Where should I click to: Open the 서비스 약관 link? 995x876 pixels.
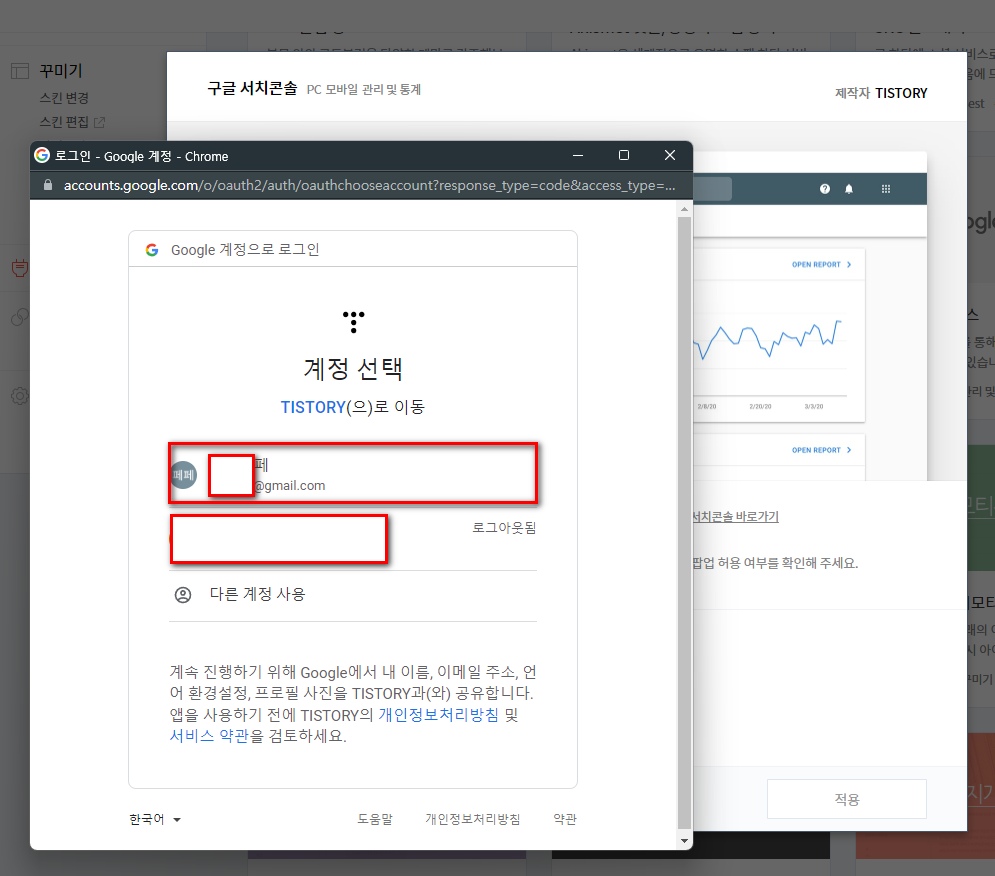click(x=209, y=736)
